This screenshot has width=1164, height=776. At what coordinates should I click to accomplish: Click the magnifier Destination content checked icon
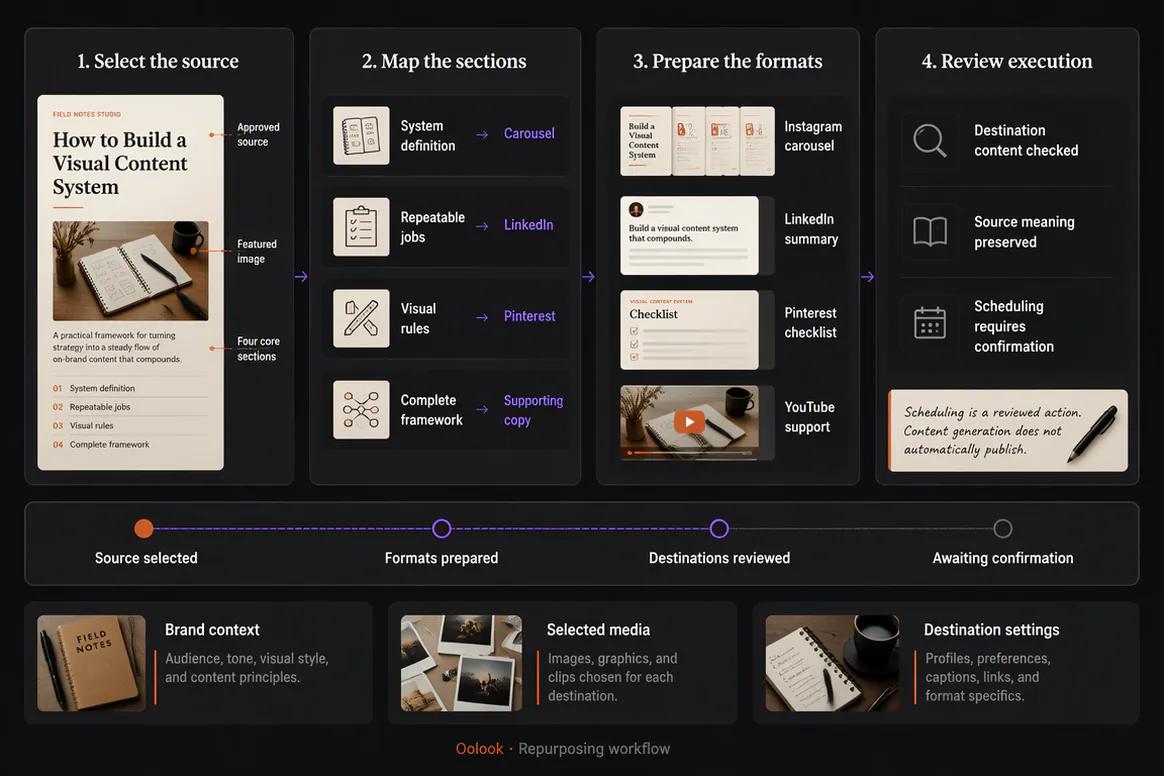[x=929, y=140]
